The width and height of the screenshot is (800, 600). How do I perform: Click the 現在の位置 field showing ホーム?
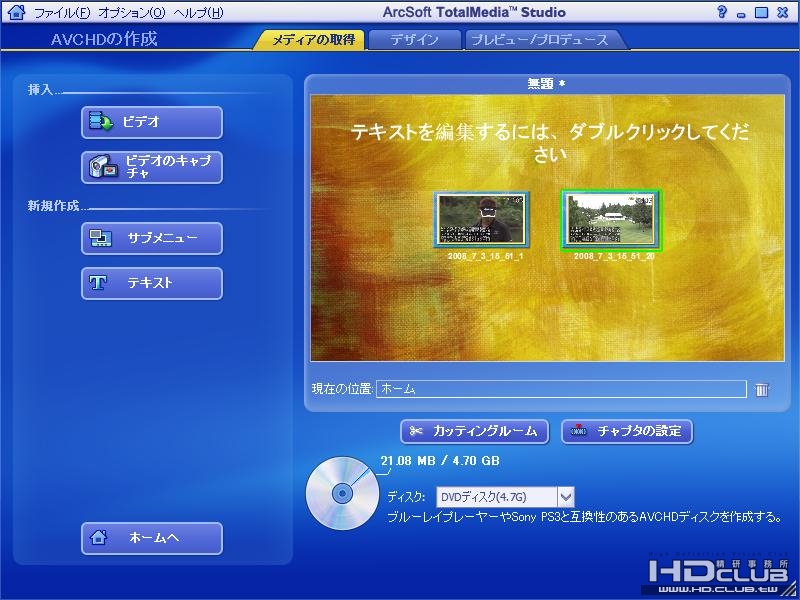[561, 389]
